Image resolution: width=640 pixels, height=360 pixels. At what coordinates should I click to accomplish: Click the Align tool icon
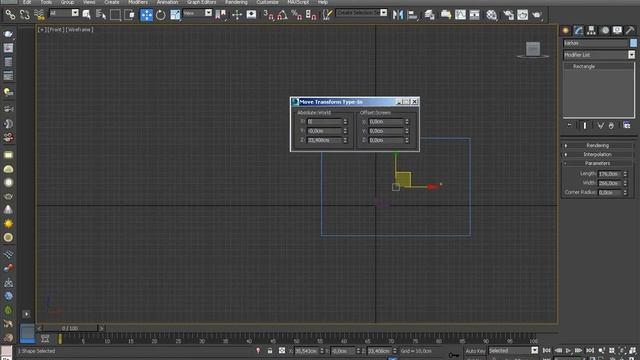413,15
